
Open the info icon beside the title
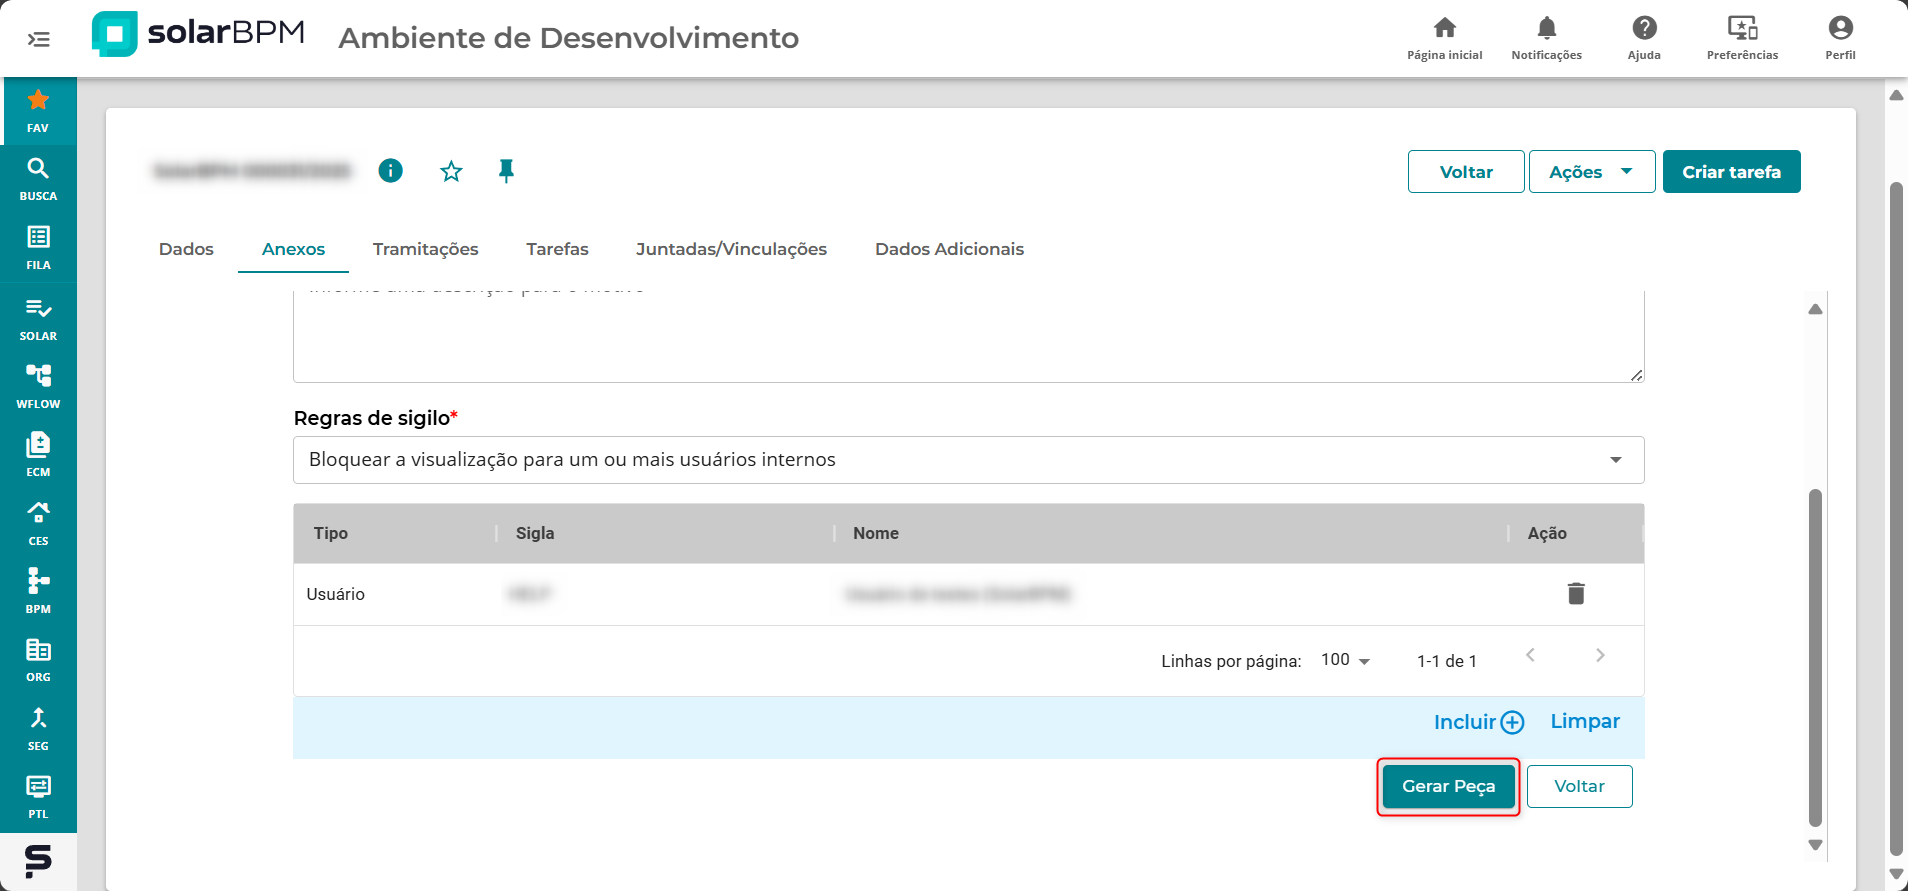pyautogui.click(x=390, y=171)
